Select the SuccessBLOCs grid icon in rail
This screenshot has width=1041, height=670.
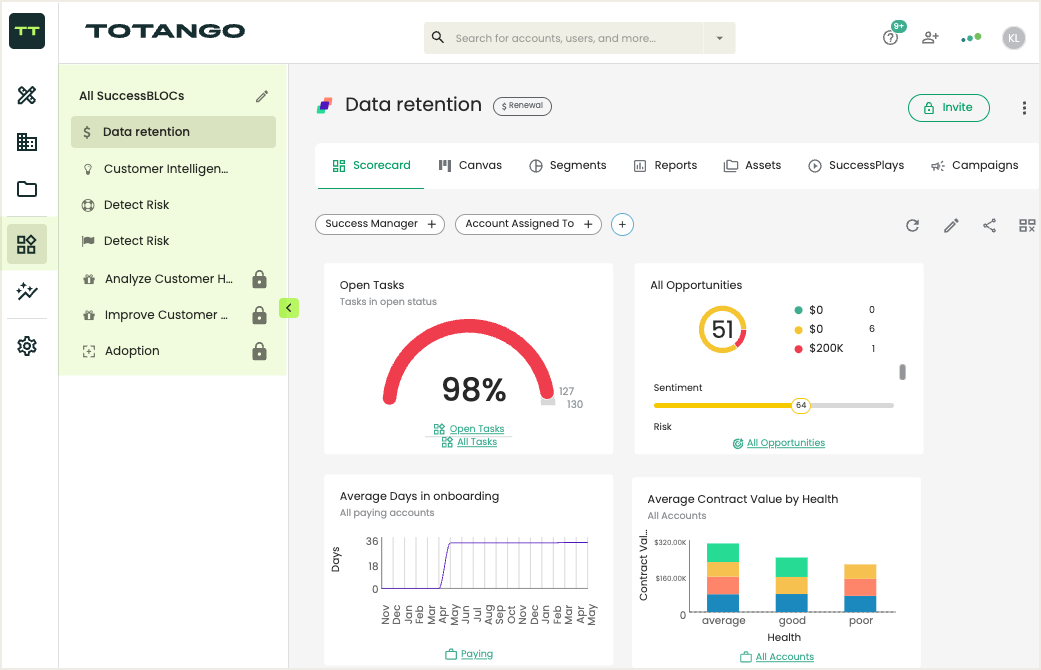pyautogui.click(x=27, y=244)
